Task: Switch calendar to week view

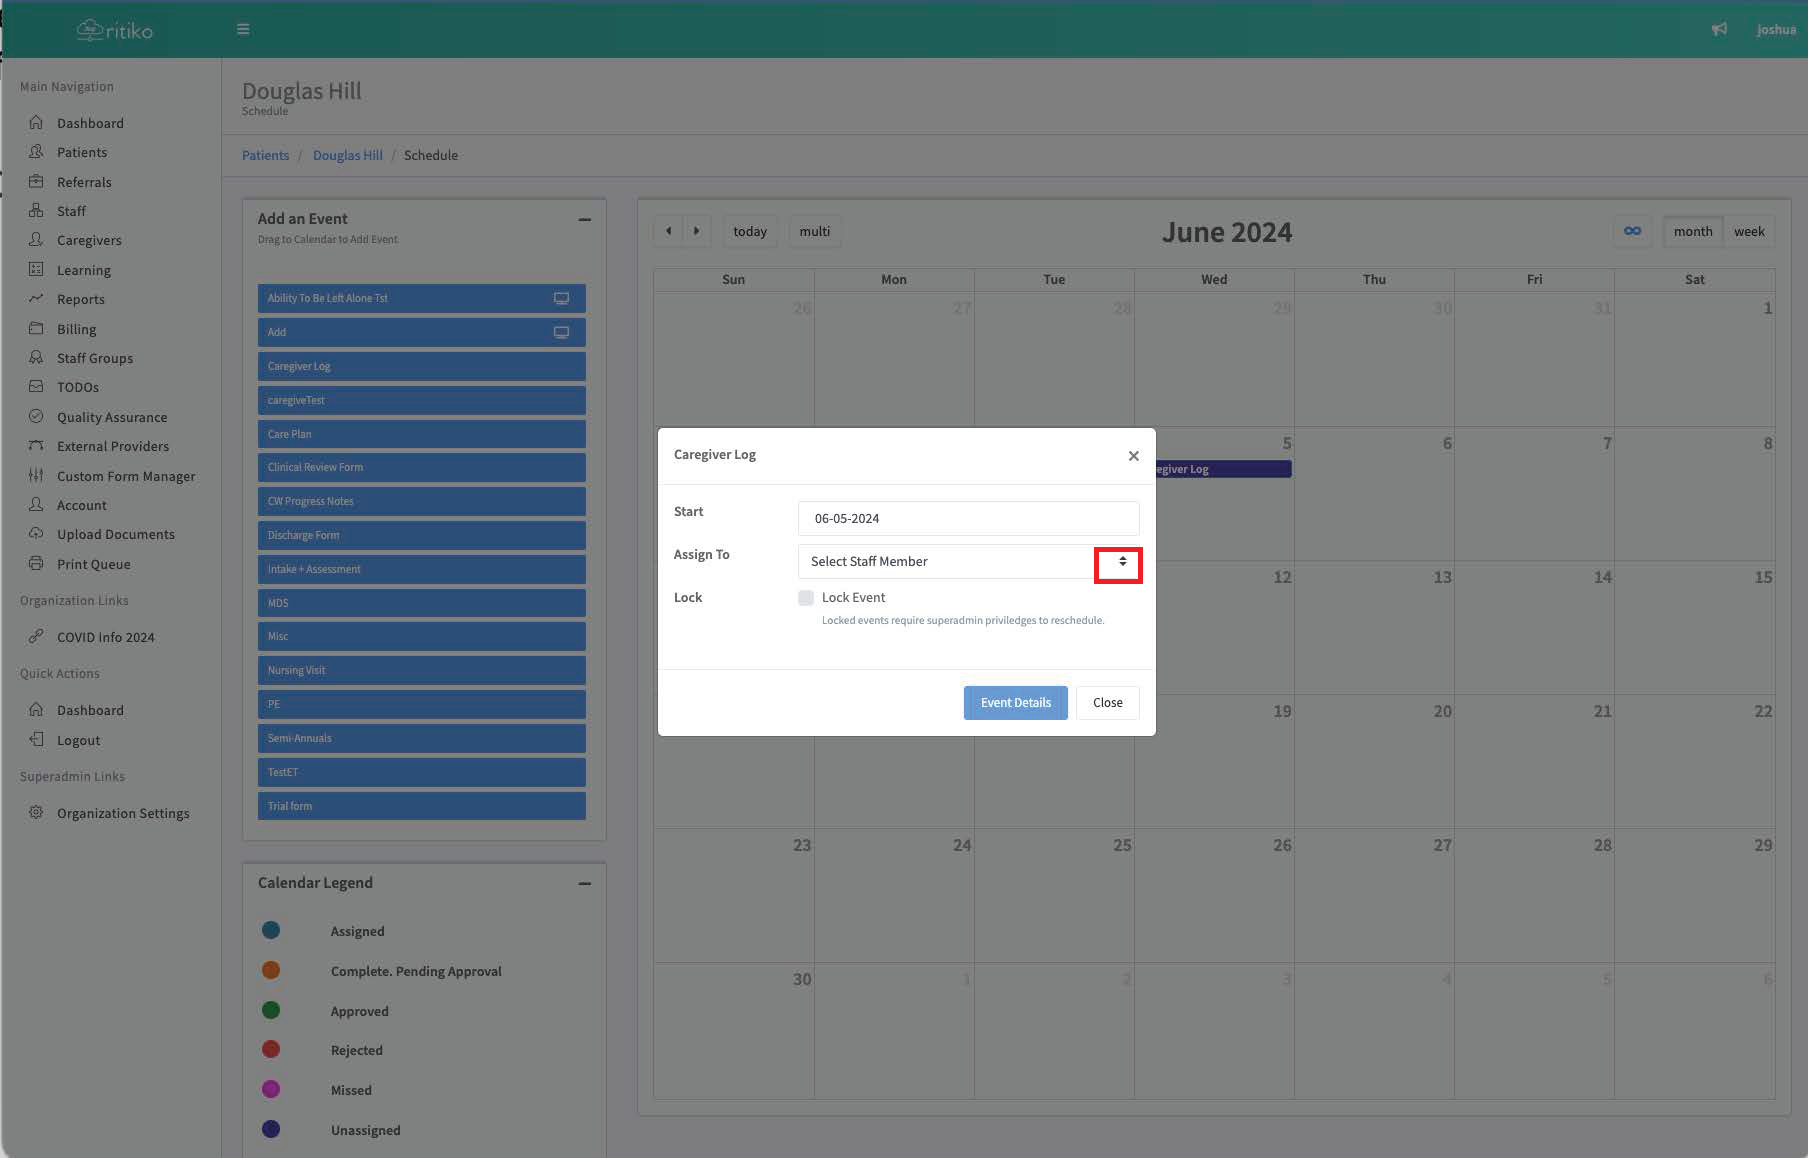Action: pos(1749,231)
